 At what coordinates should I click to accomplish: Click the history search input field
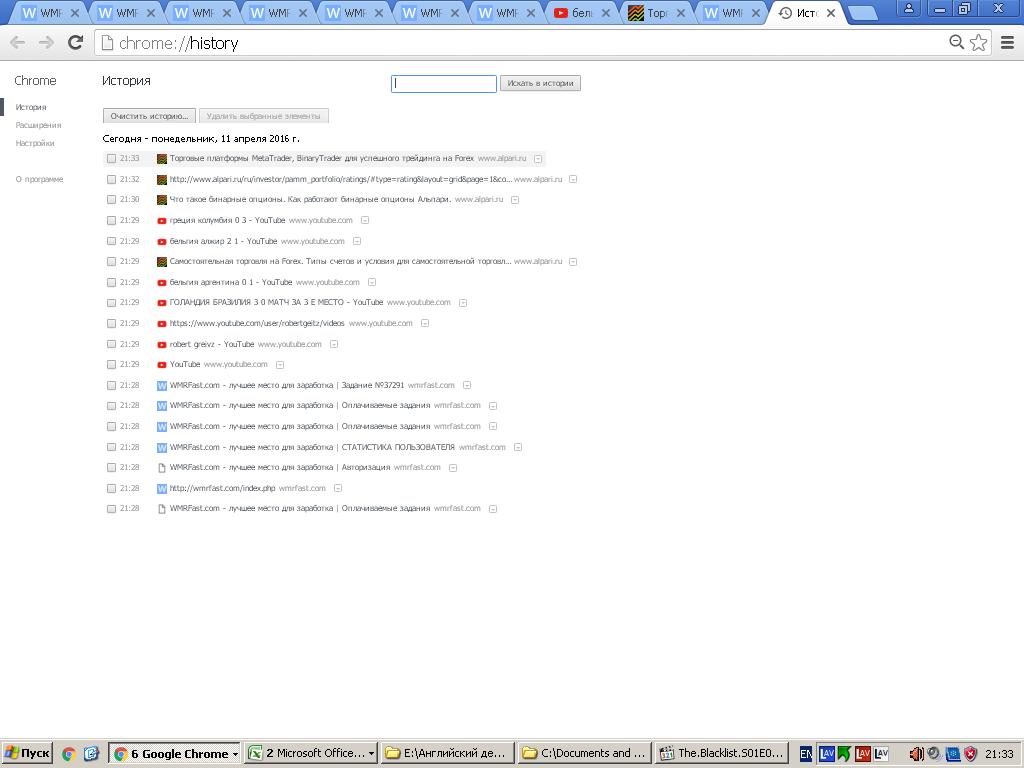tap(444, 84)
